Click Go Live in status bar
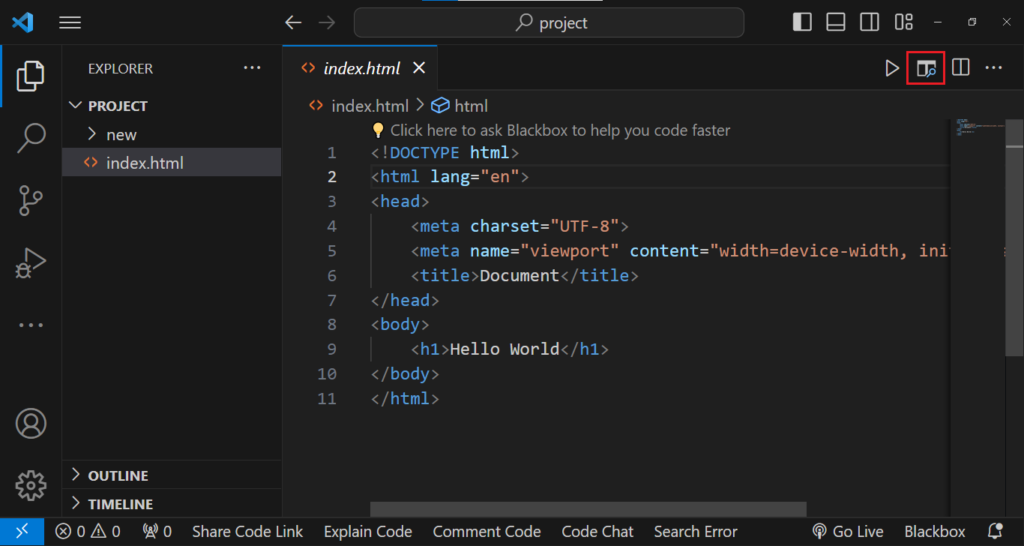This screenshot has height=546, width=1024. [847, 532]
